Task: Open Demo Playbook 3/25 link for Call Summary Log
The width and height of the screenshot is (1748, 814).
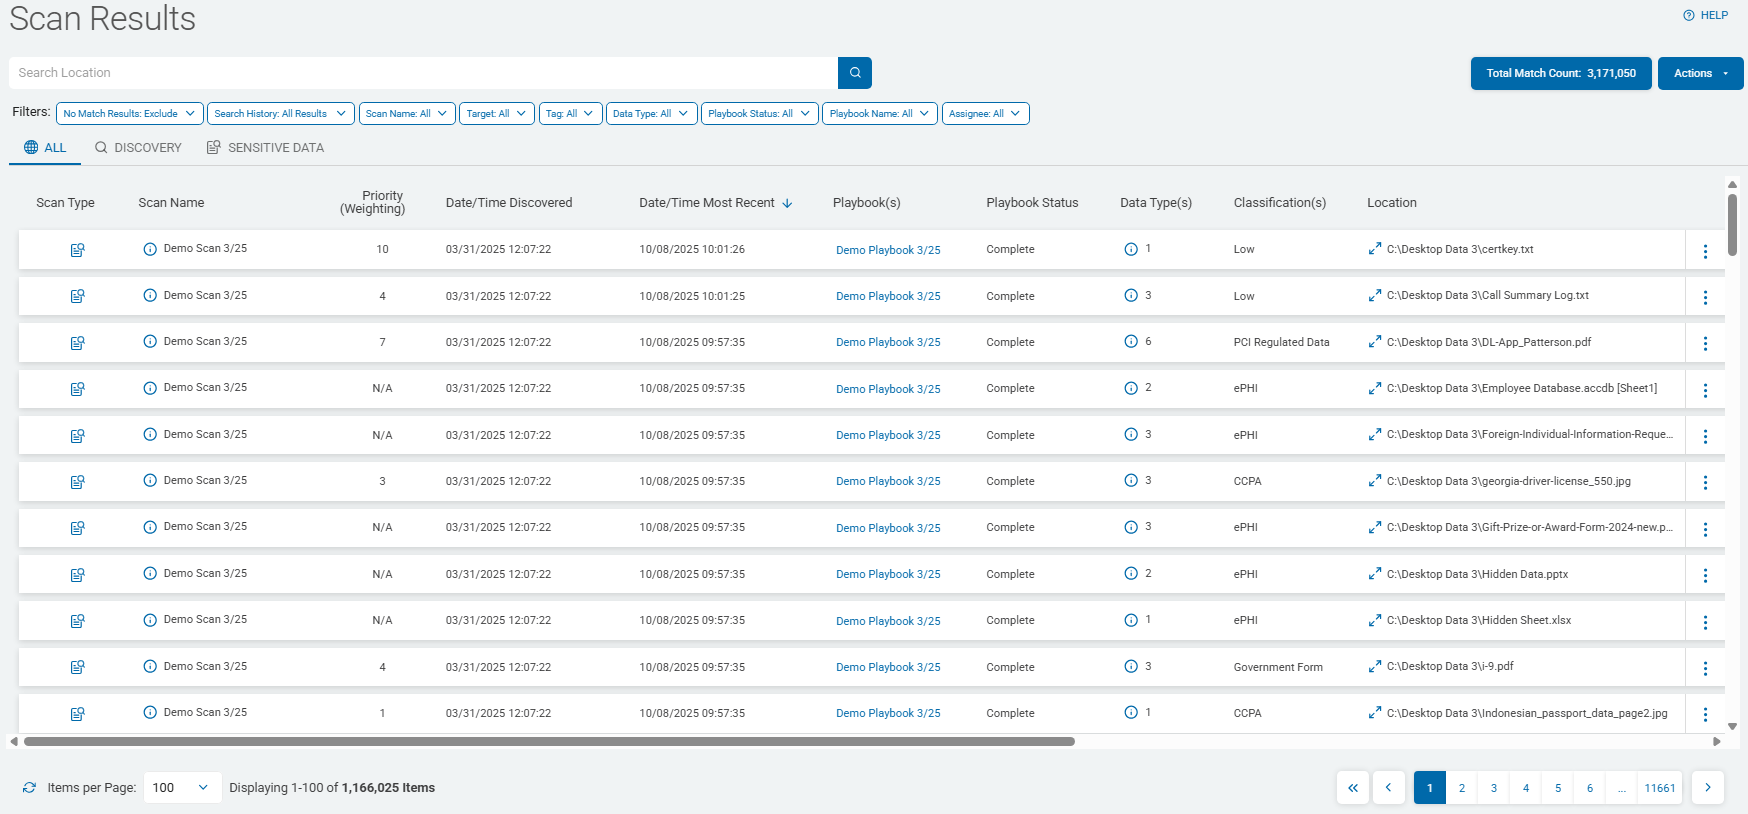Action: pos(888,296)
